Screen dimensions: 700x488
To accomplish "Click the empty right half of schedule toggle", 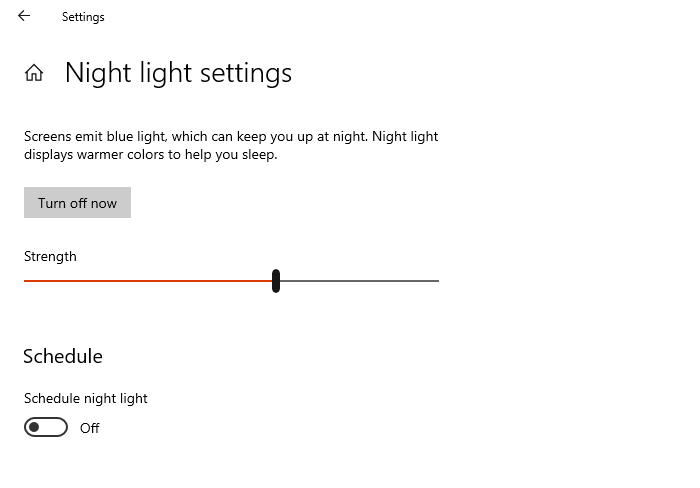I will pos(56,428).
